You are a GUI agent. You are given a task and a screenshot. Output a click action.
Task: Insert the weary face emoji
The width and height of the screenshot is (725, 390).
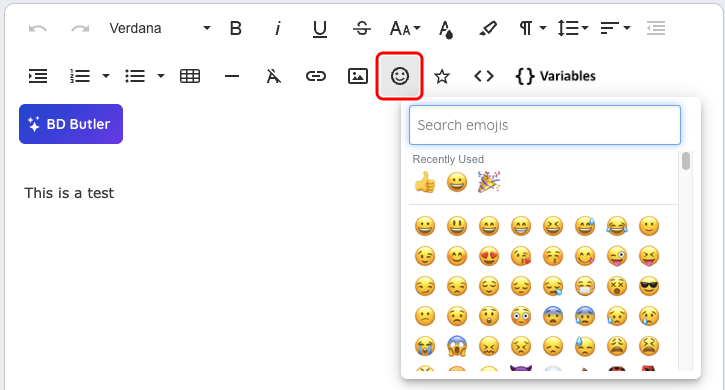617,346
